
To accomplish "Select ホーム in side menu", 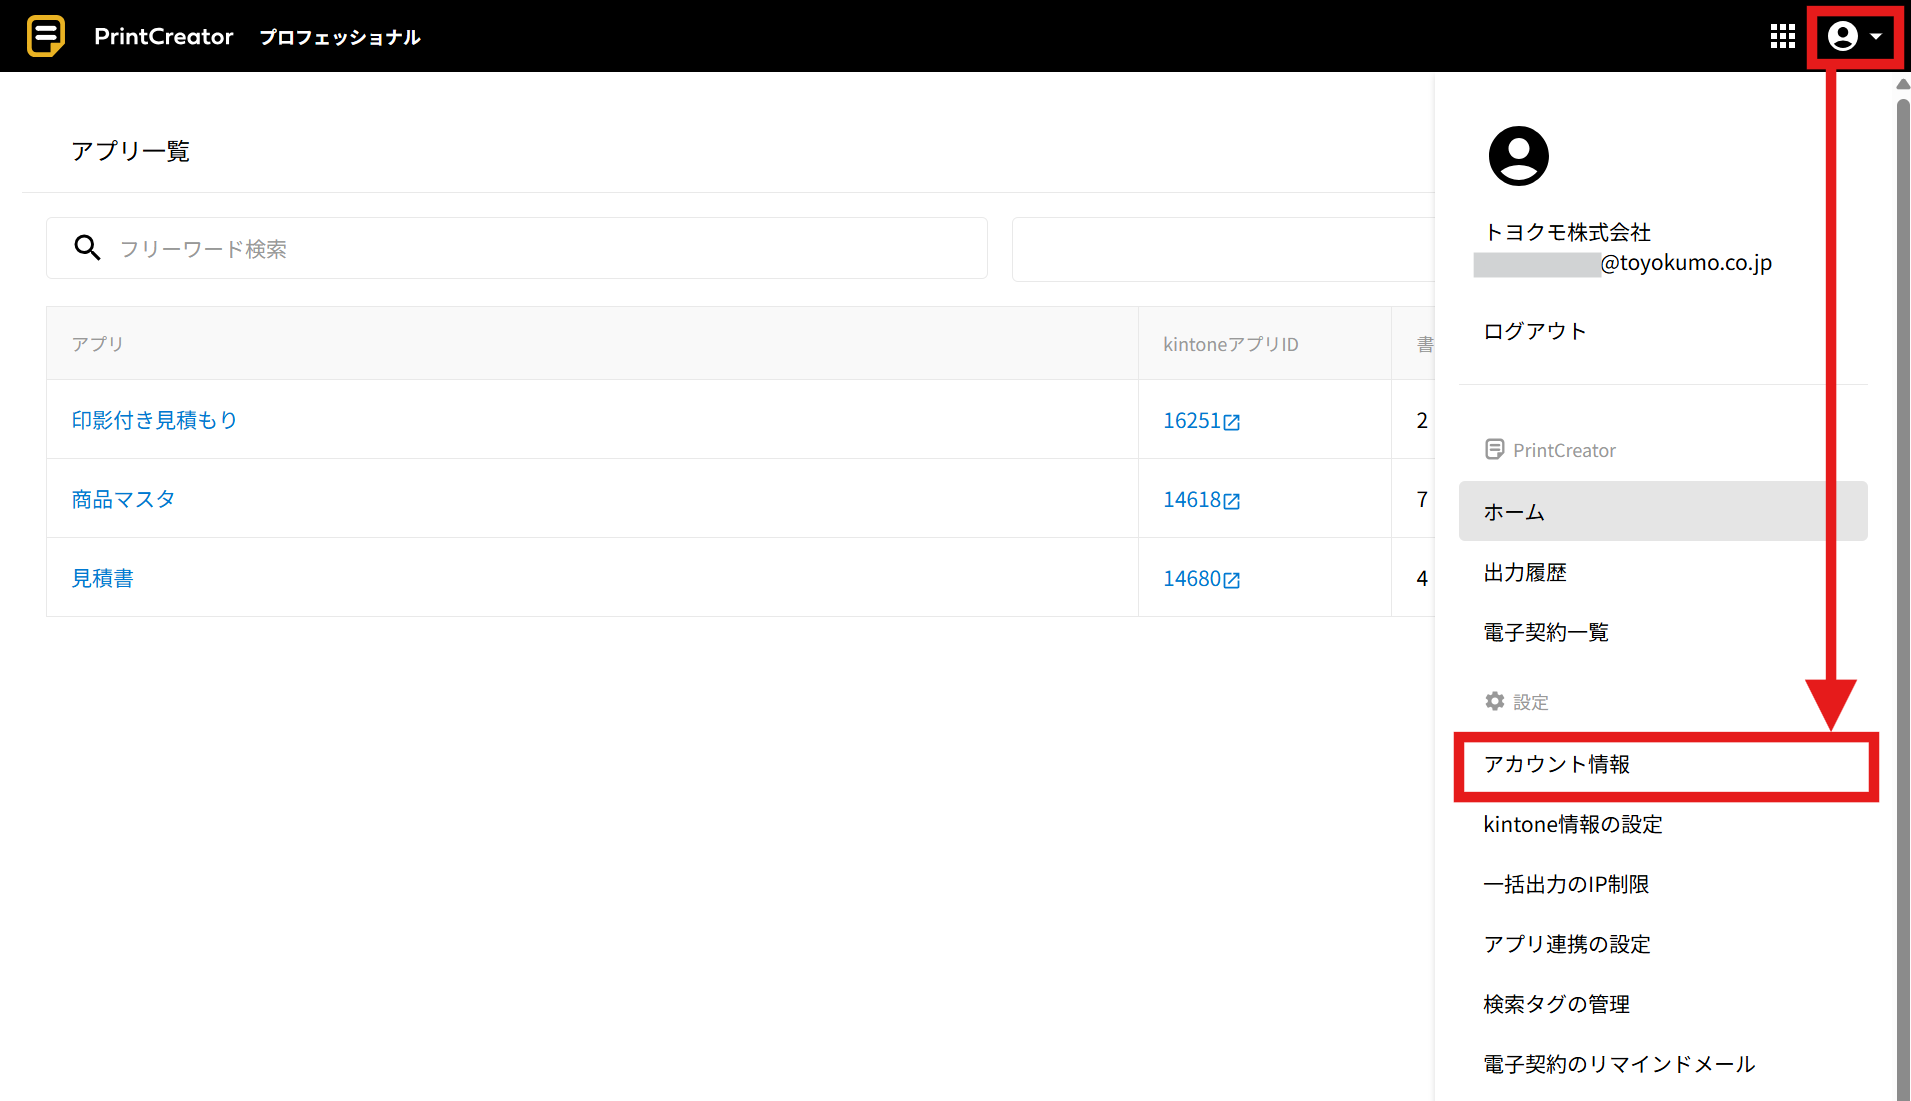I will 1663,511.
